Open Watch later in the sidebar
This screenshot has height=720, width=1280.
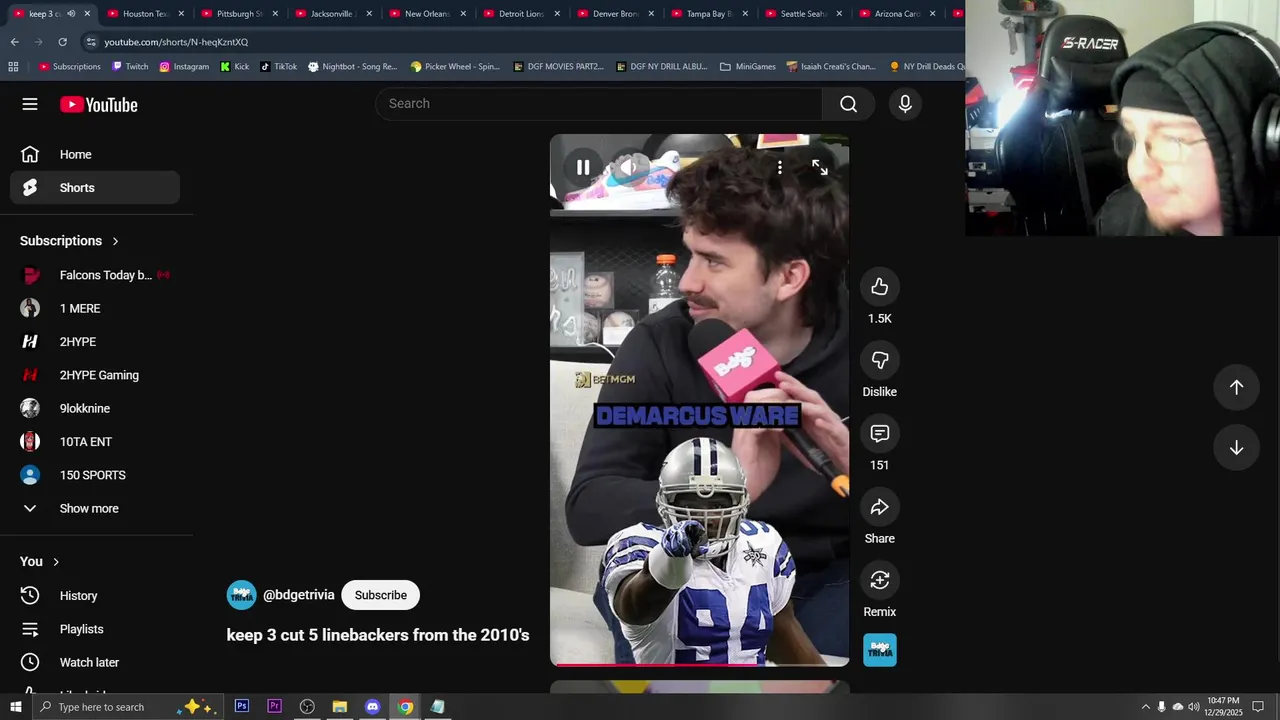click(95, 662)
